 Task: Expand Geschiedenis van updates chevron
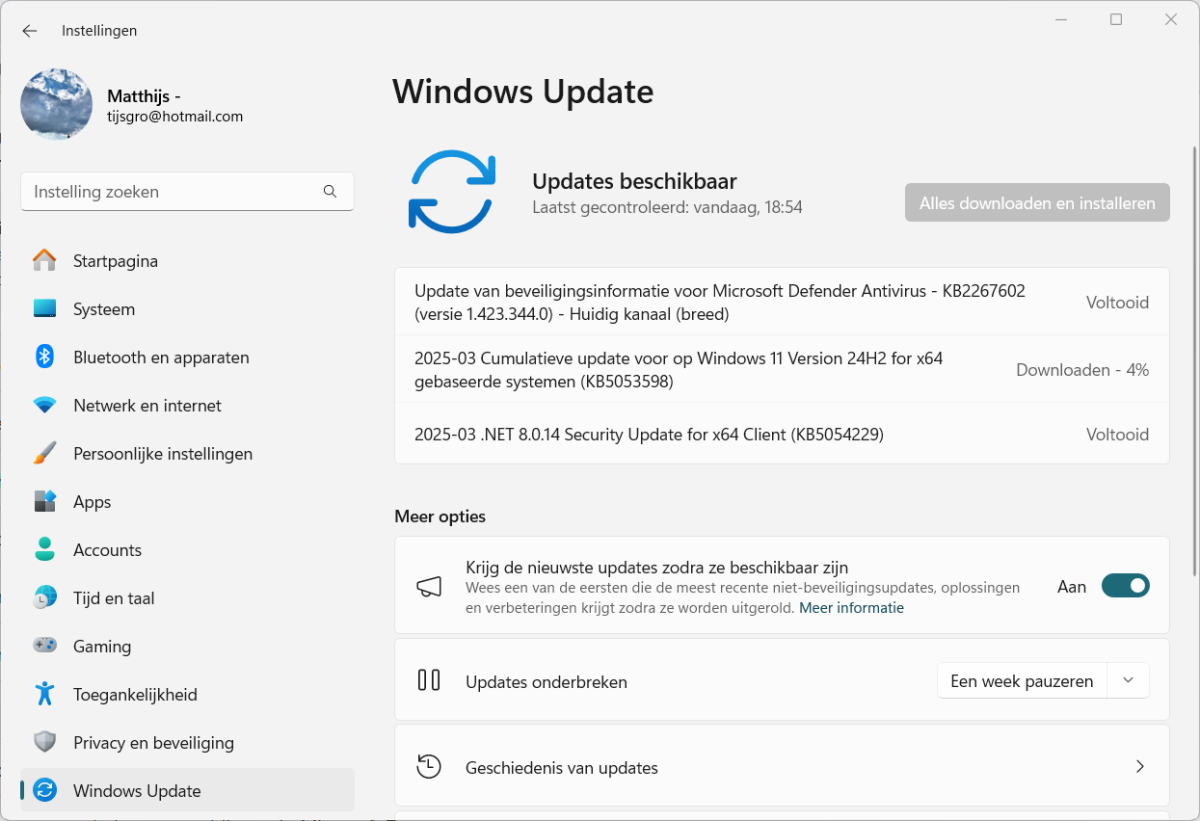[1140, 767]
